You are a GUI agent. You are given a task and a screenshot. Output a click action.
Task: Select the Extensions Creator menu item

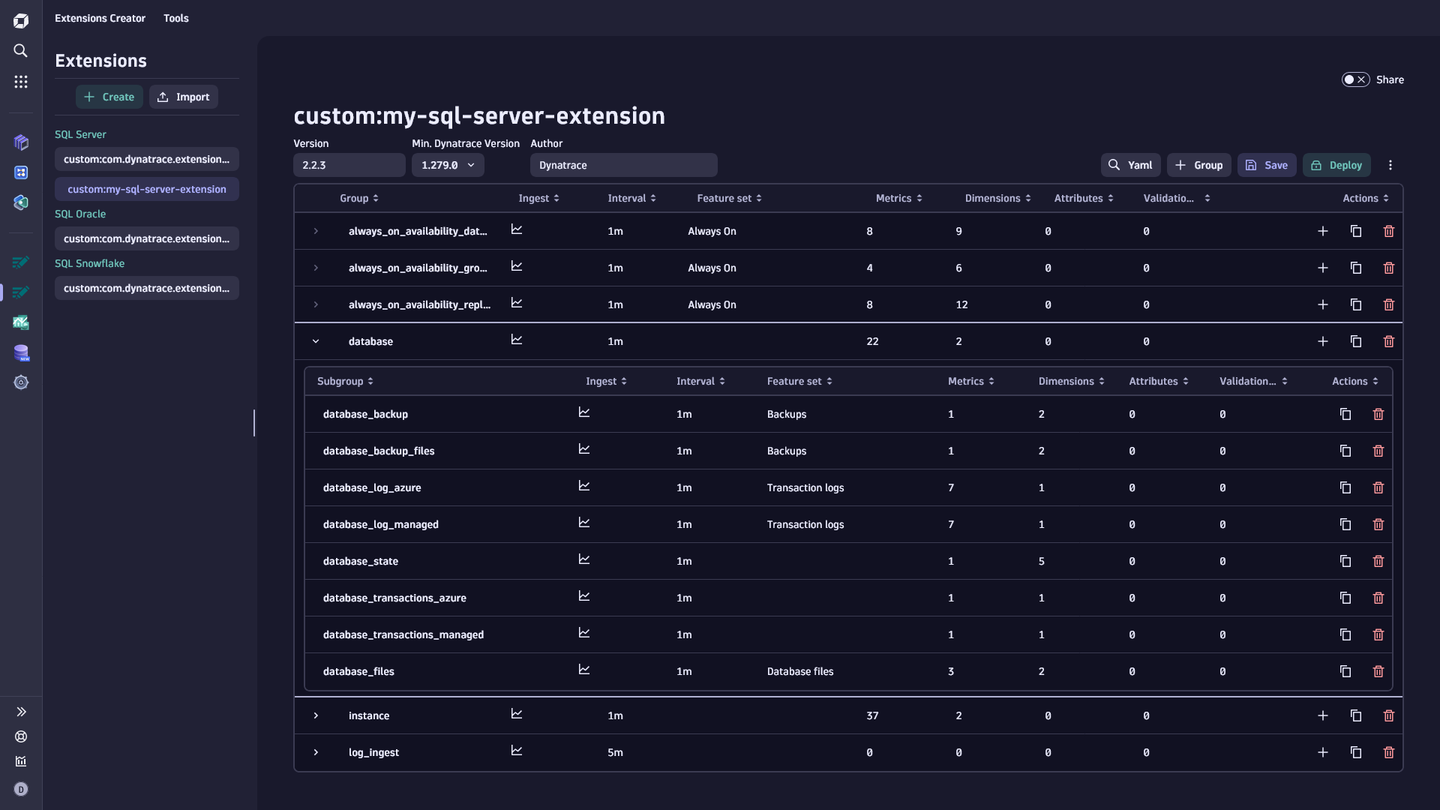coord(100,18)
